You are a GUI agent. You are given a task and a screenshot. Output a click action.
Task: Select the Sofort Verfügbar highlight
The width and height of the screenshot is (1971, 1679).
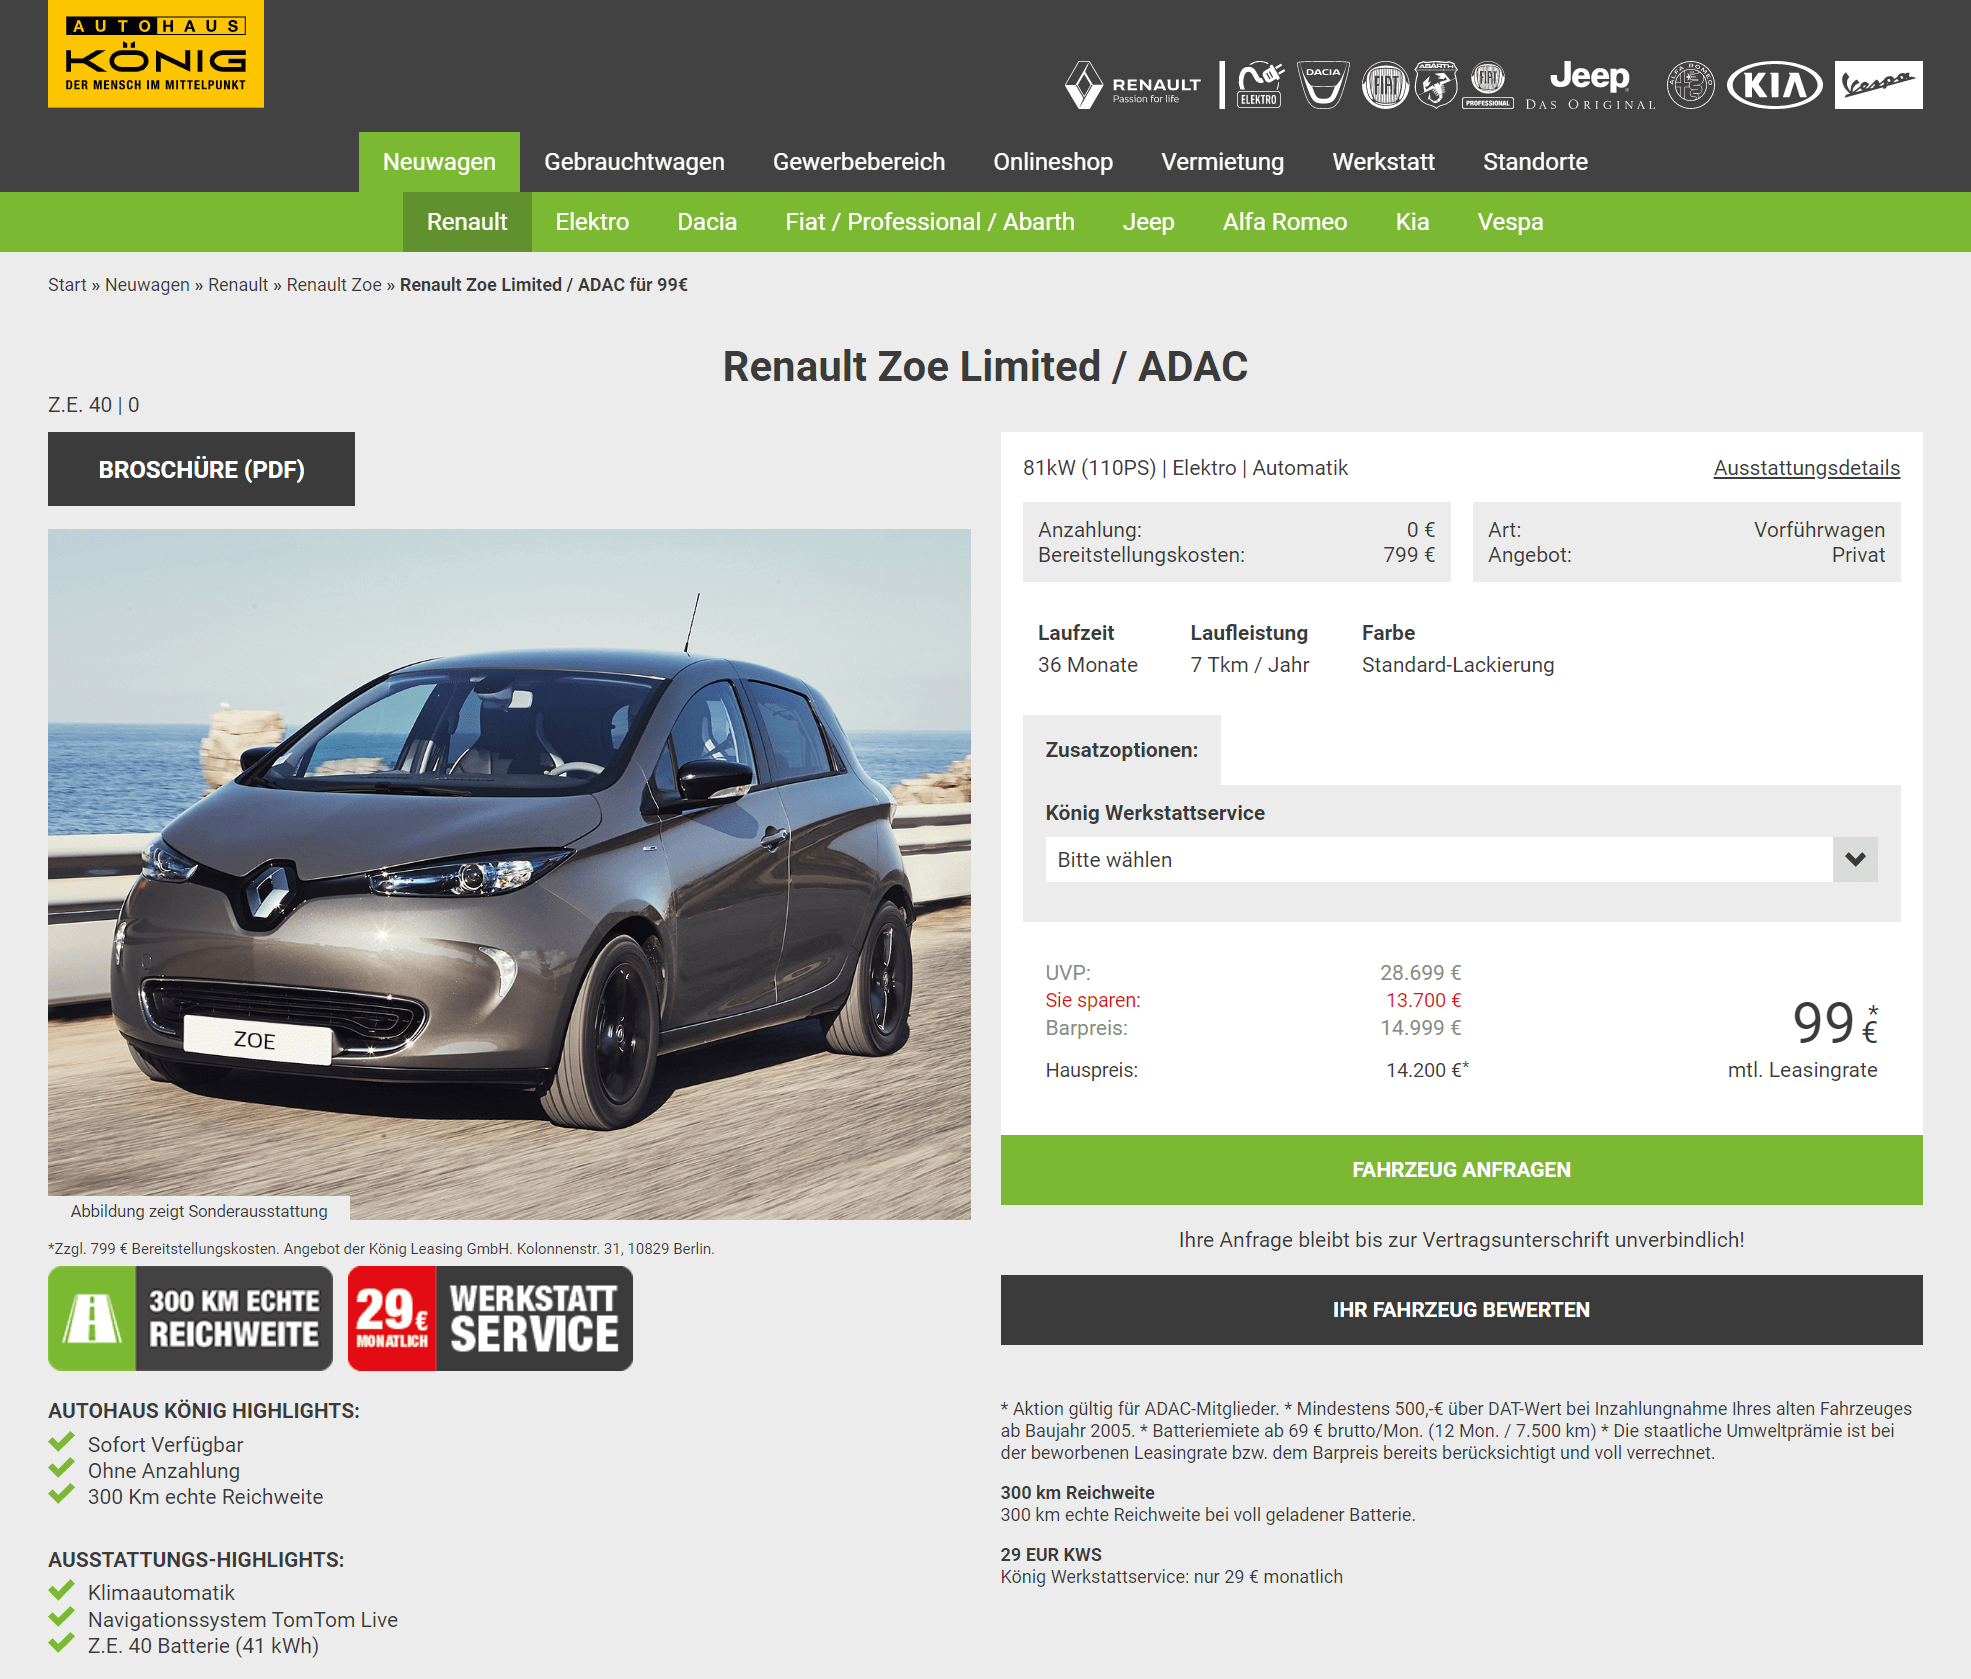pos(165,1445)
